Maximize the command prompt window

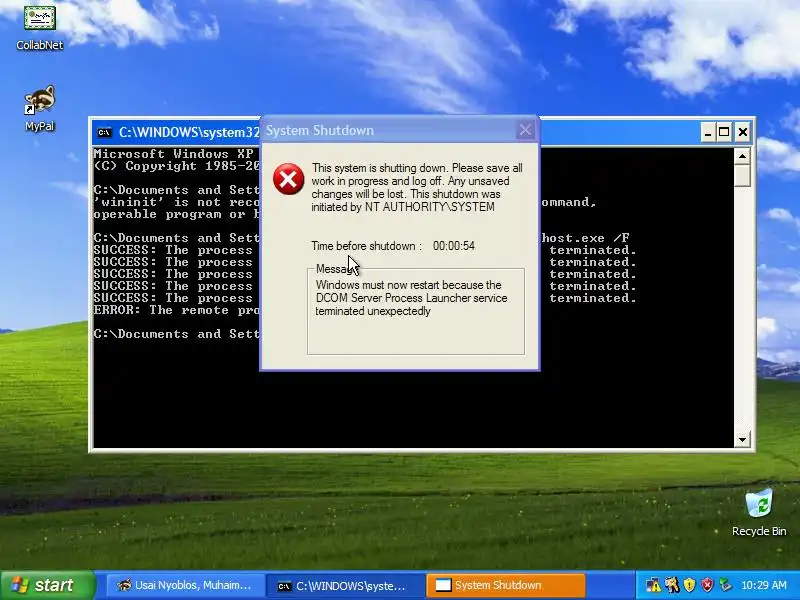tap(724, 133)
